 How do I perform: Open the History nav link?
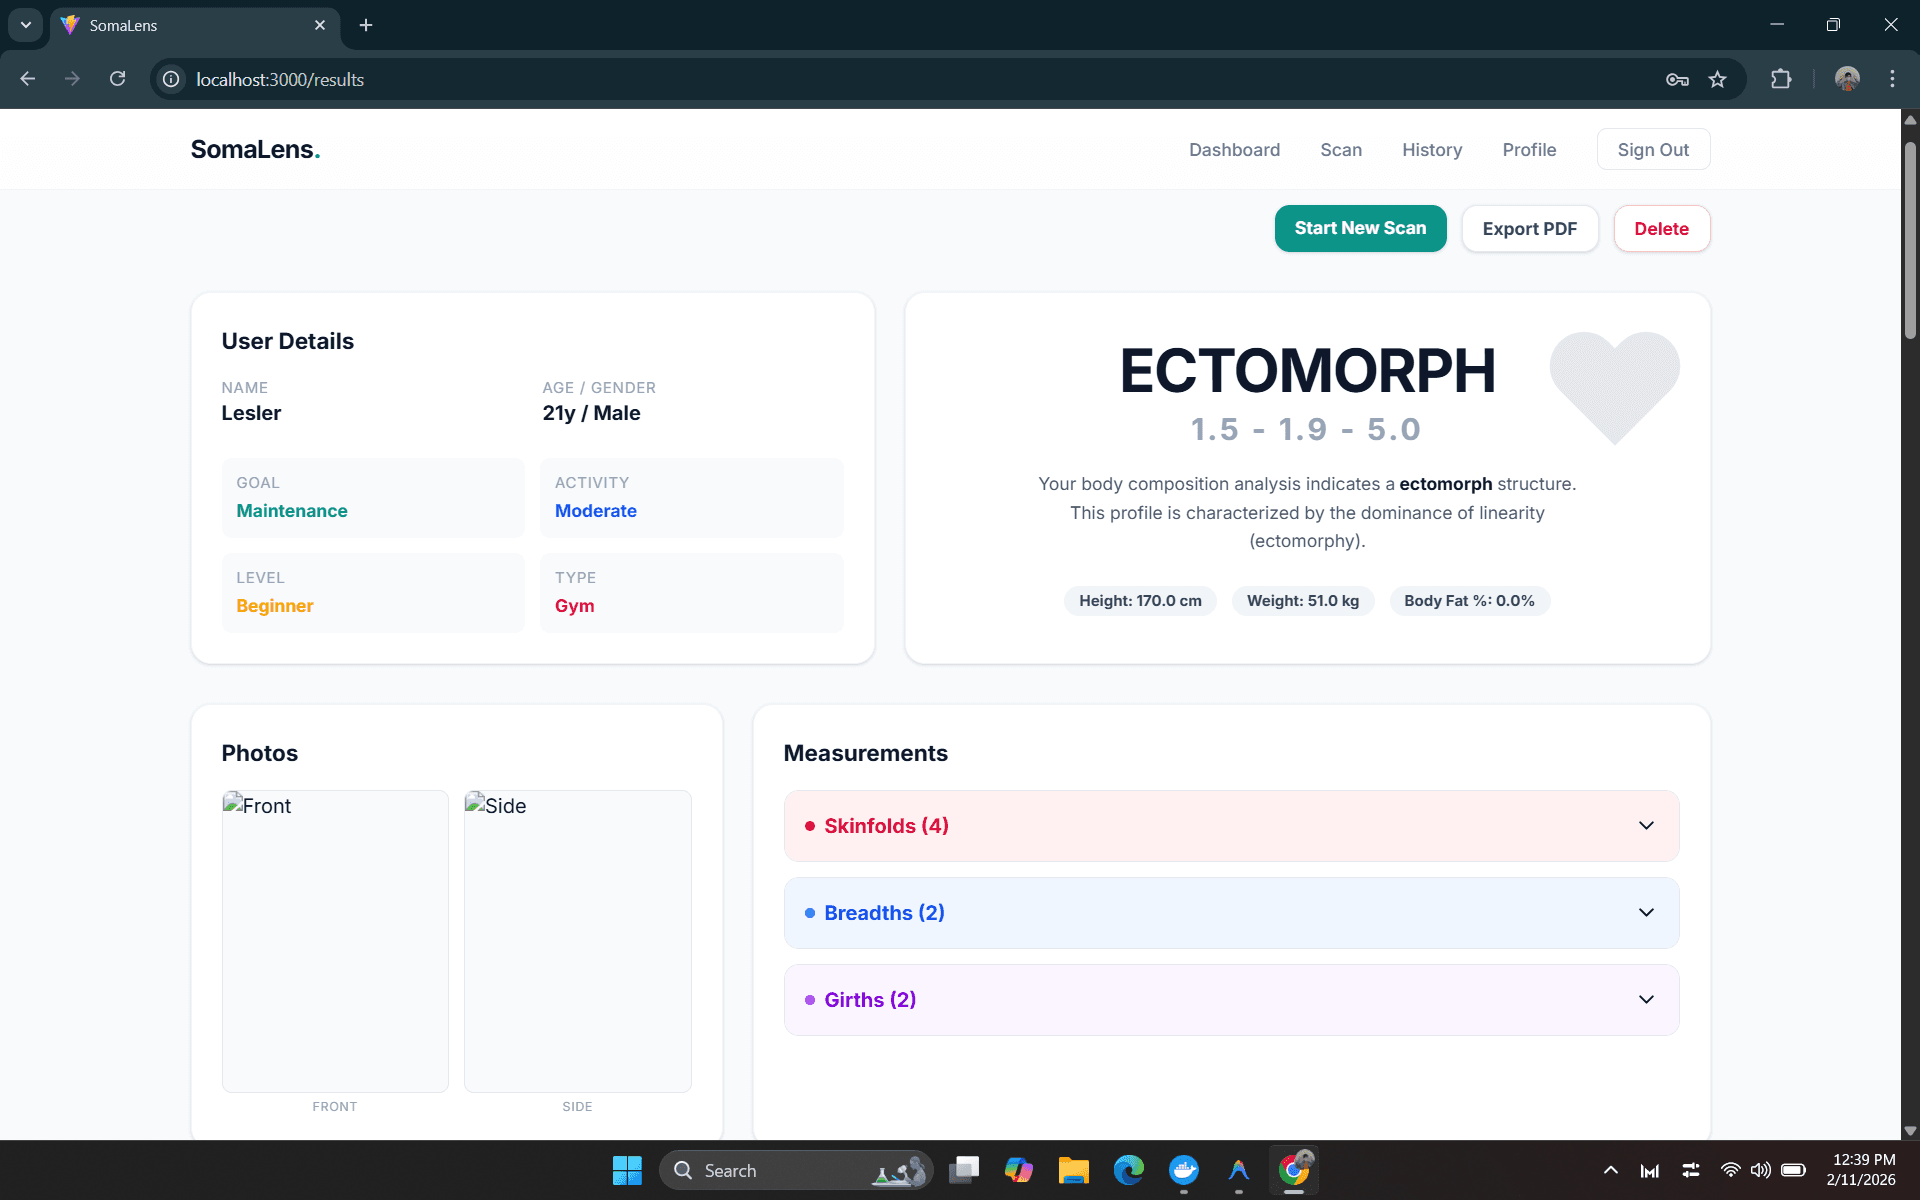click(1431, 150)
